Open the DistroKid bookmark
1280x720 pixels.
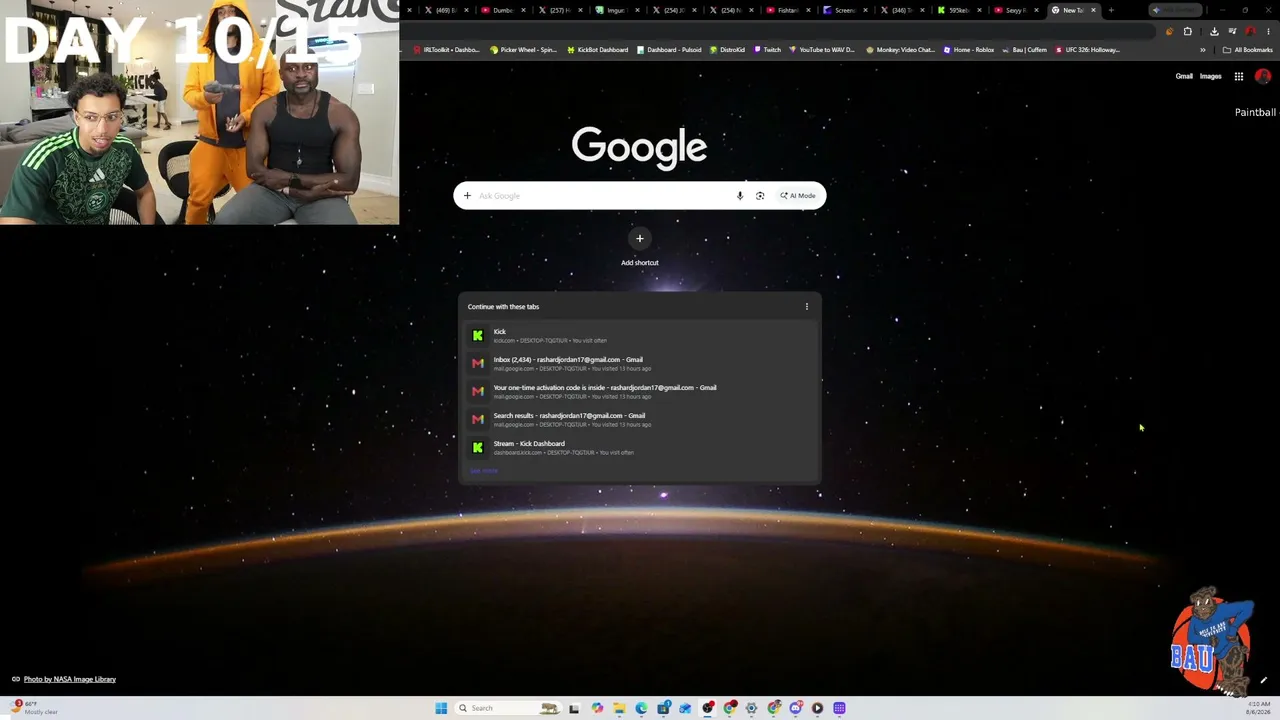click(x=727, y=50)
